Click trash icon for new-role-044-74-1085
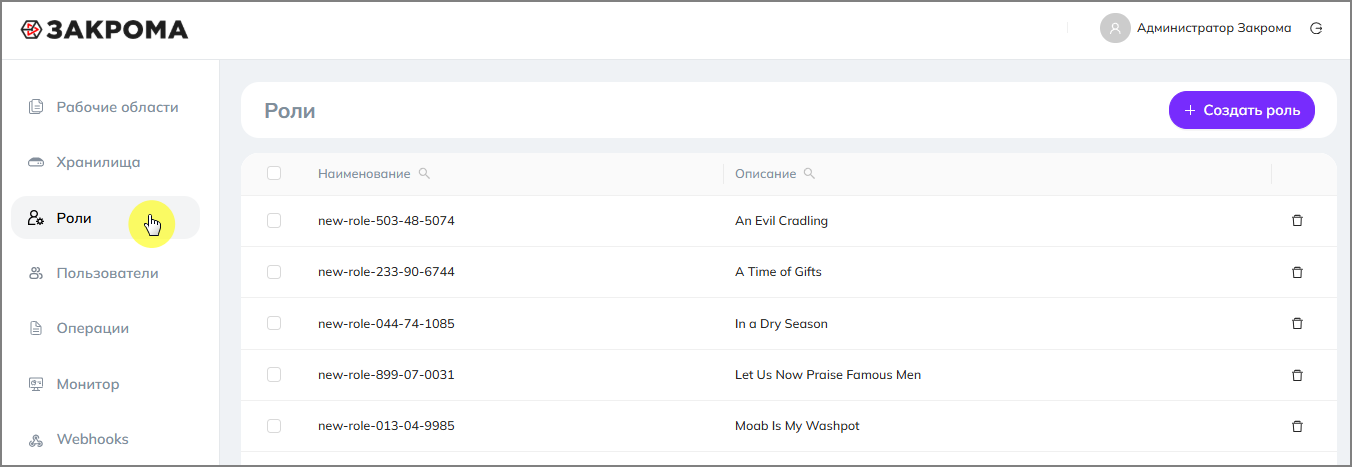1352x467 pixels. pos(1297,324)
